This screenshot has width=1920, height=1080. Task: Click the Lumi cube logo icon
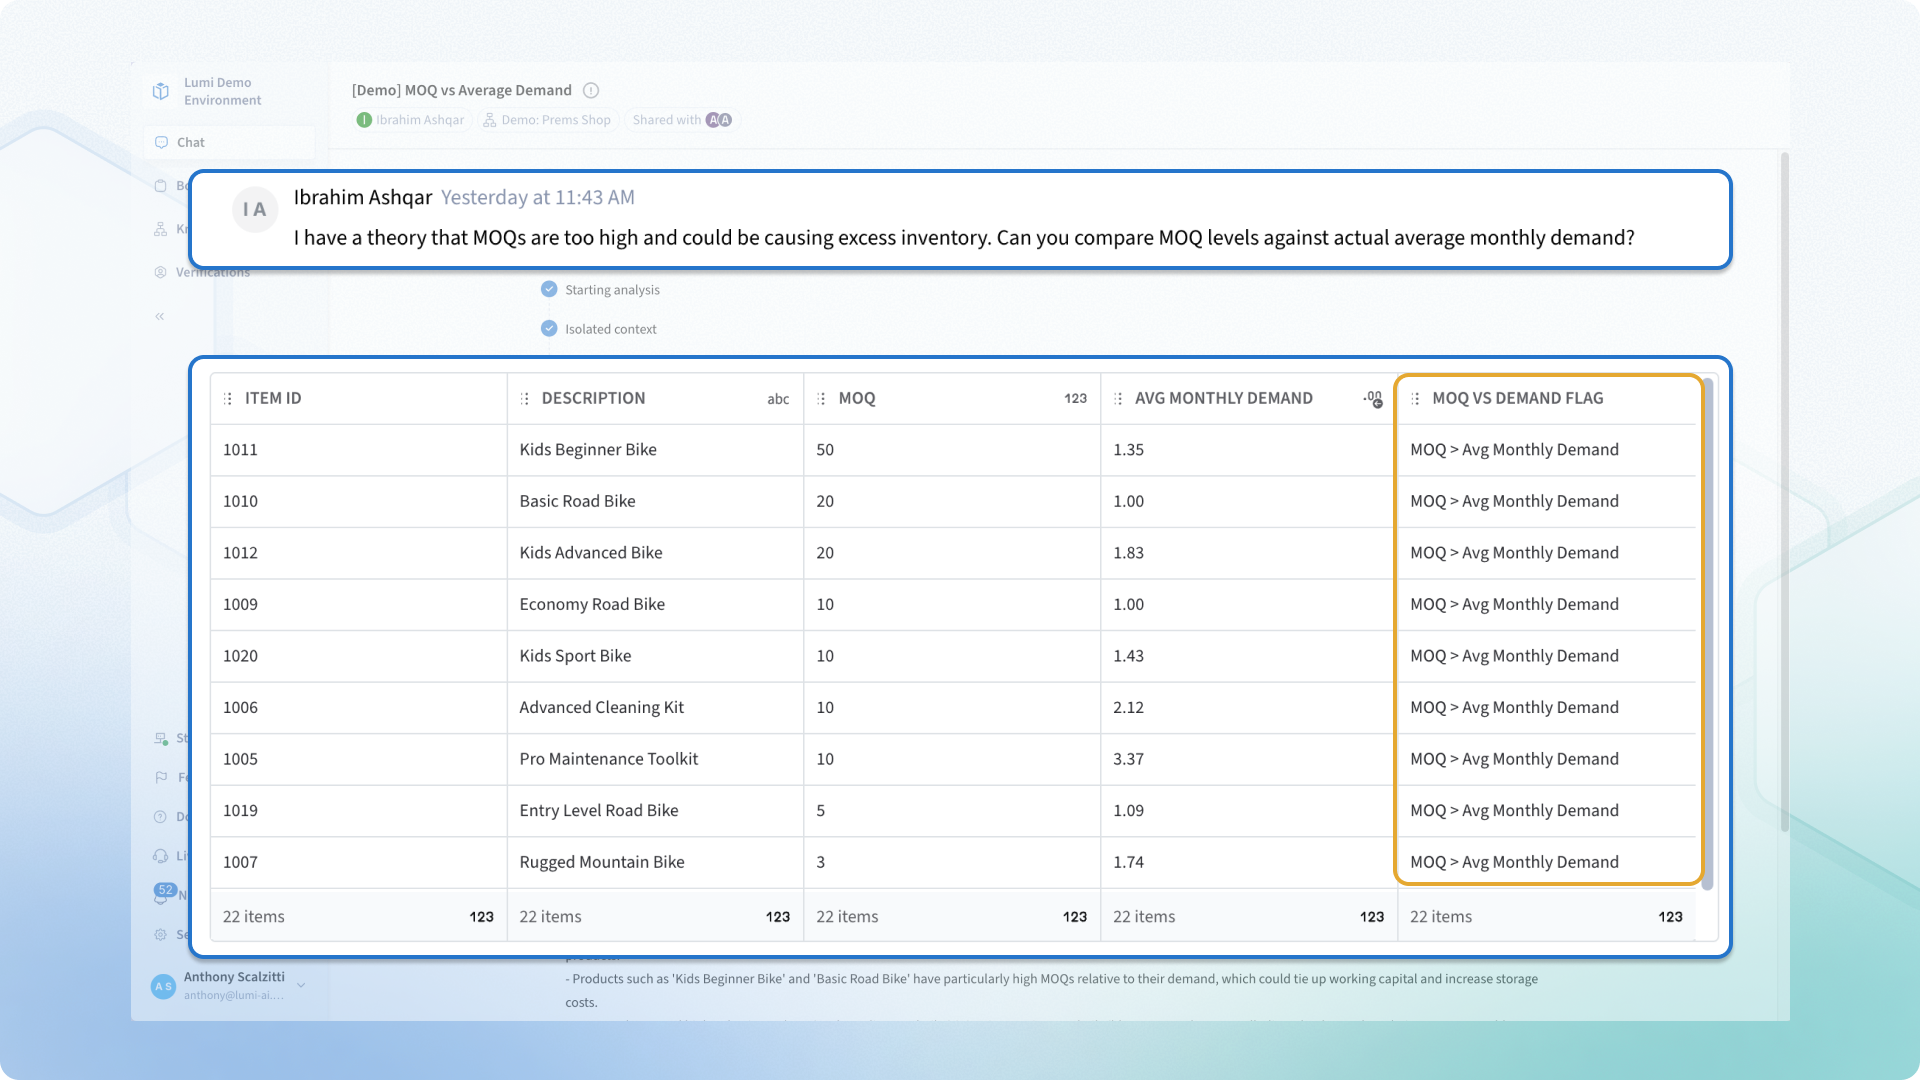pos(160,91)
